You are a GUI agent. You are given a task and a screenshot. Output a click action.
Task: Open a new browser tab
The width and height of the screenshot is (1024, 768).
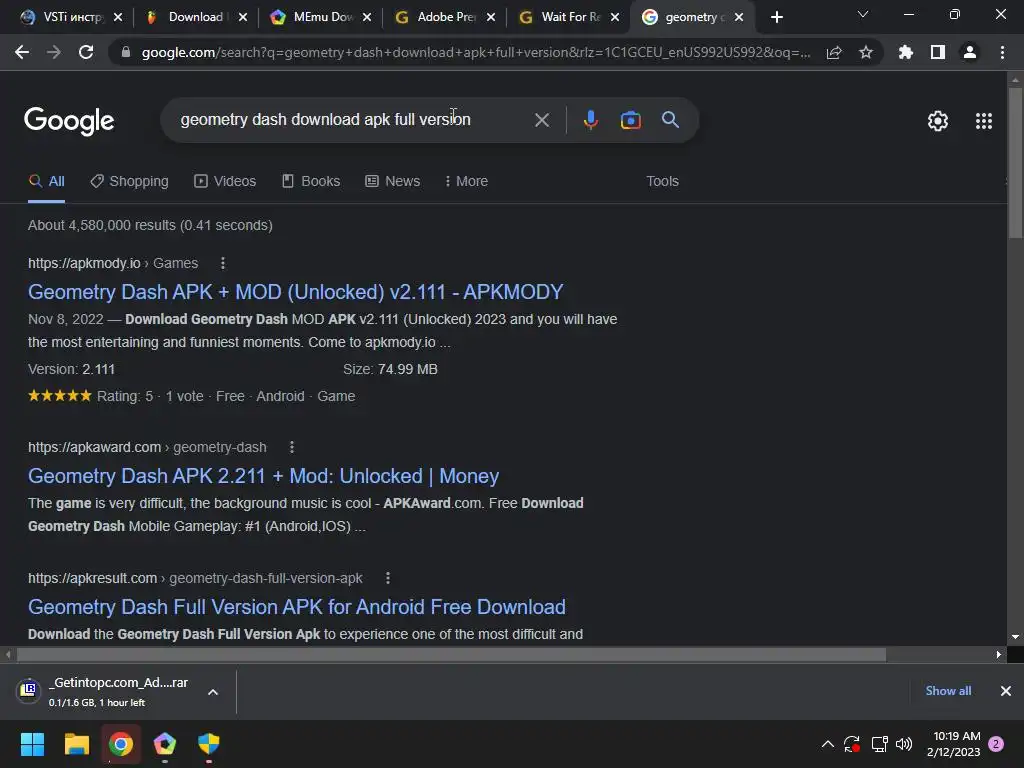(776, 18)
